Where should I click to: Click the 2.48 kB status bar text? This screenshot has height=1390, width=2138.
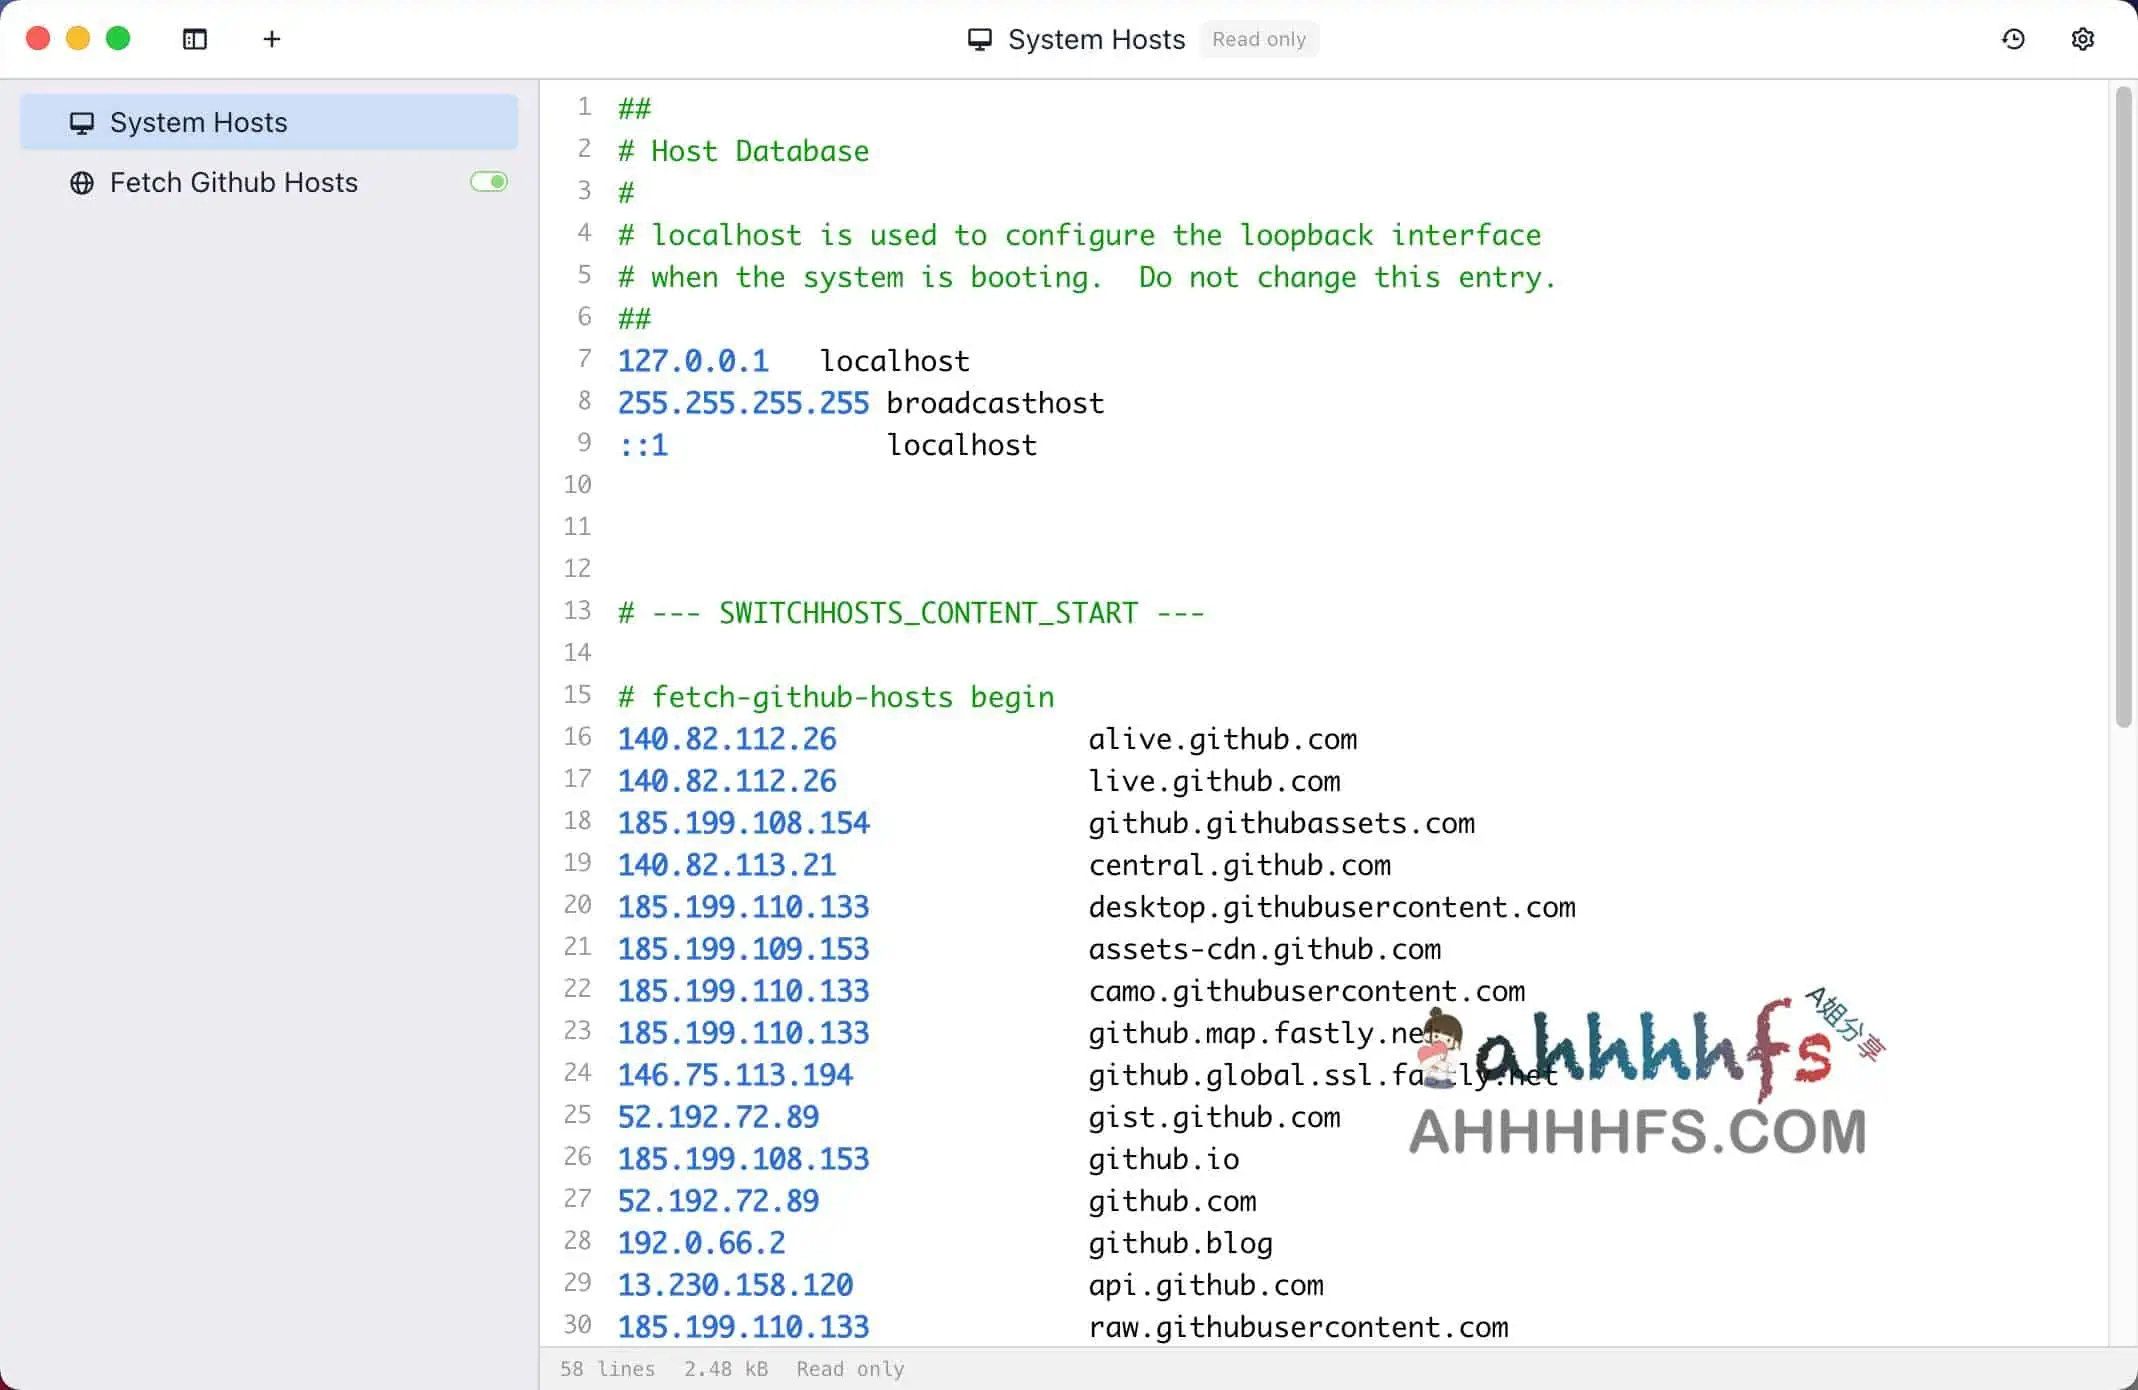pyautogui.click(x=726, y=1368)
